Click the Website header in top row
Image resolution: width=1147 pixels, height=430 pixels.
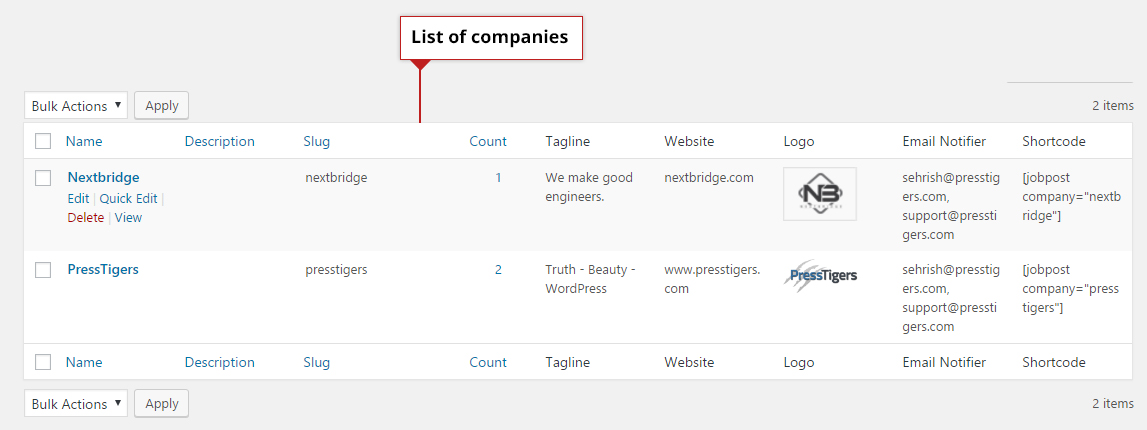click(689, 141)
